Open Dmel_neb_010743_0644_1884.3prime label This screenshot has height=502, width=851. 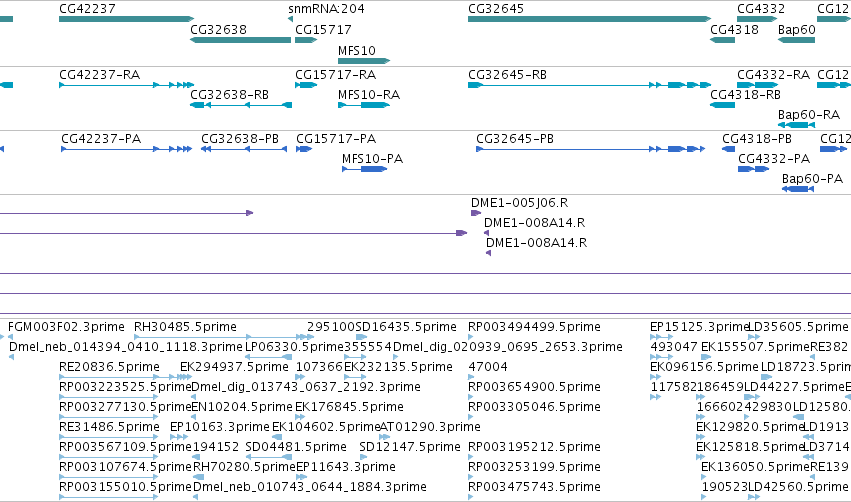point(309,486)
